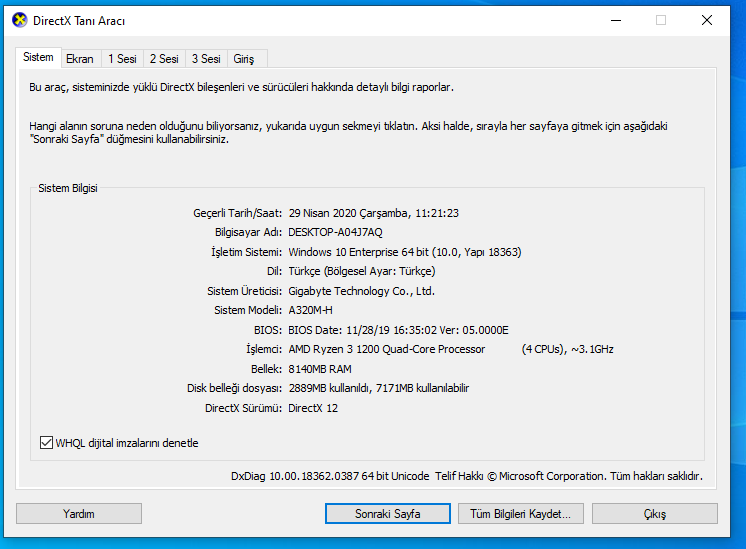
Task: Minimize the DirectX Tanı Aracı window
Action: tap(615, 20)
